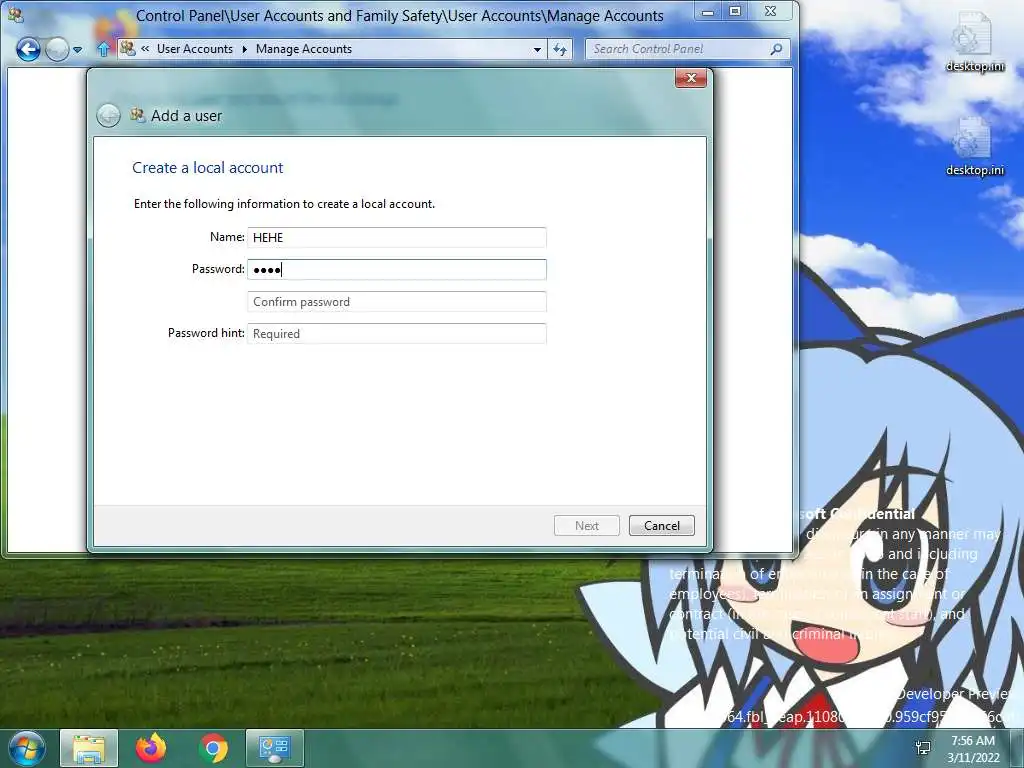The height and width of the screenshot is (768, 1024).
Task: Refresh the Control Panel address bar
Action: tap(560, 49)
